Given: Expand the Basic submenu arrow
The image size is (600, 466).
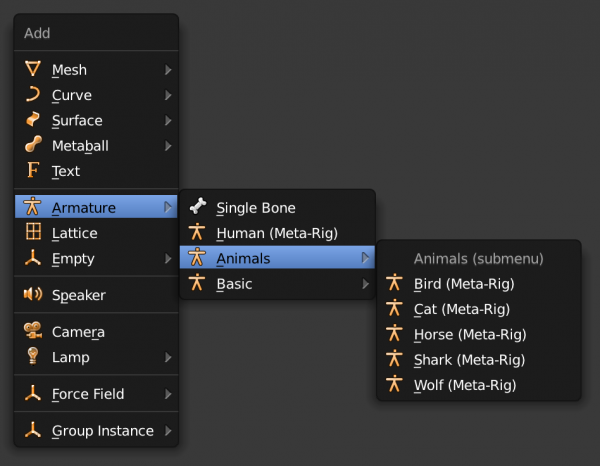Looking at the screenshot, I should pyautogui.click(x=365, y=284).
